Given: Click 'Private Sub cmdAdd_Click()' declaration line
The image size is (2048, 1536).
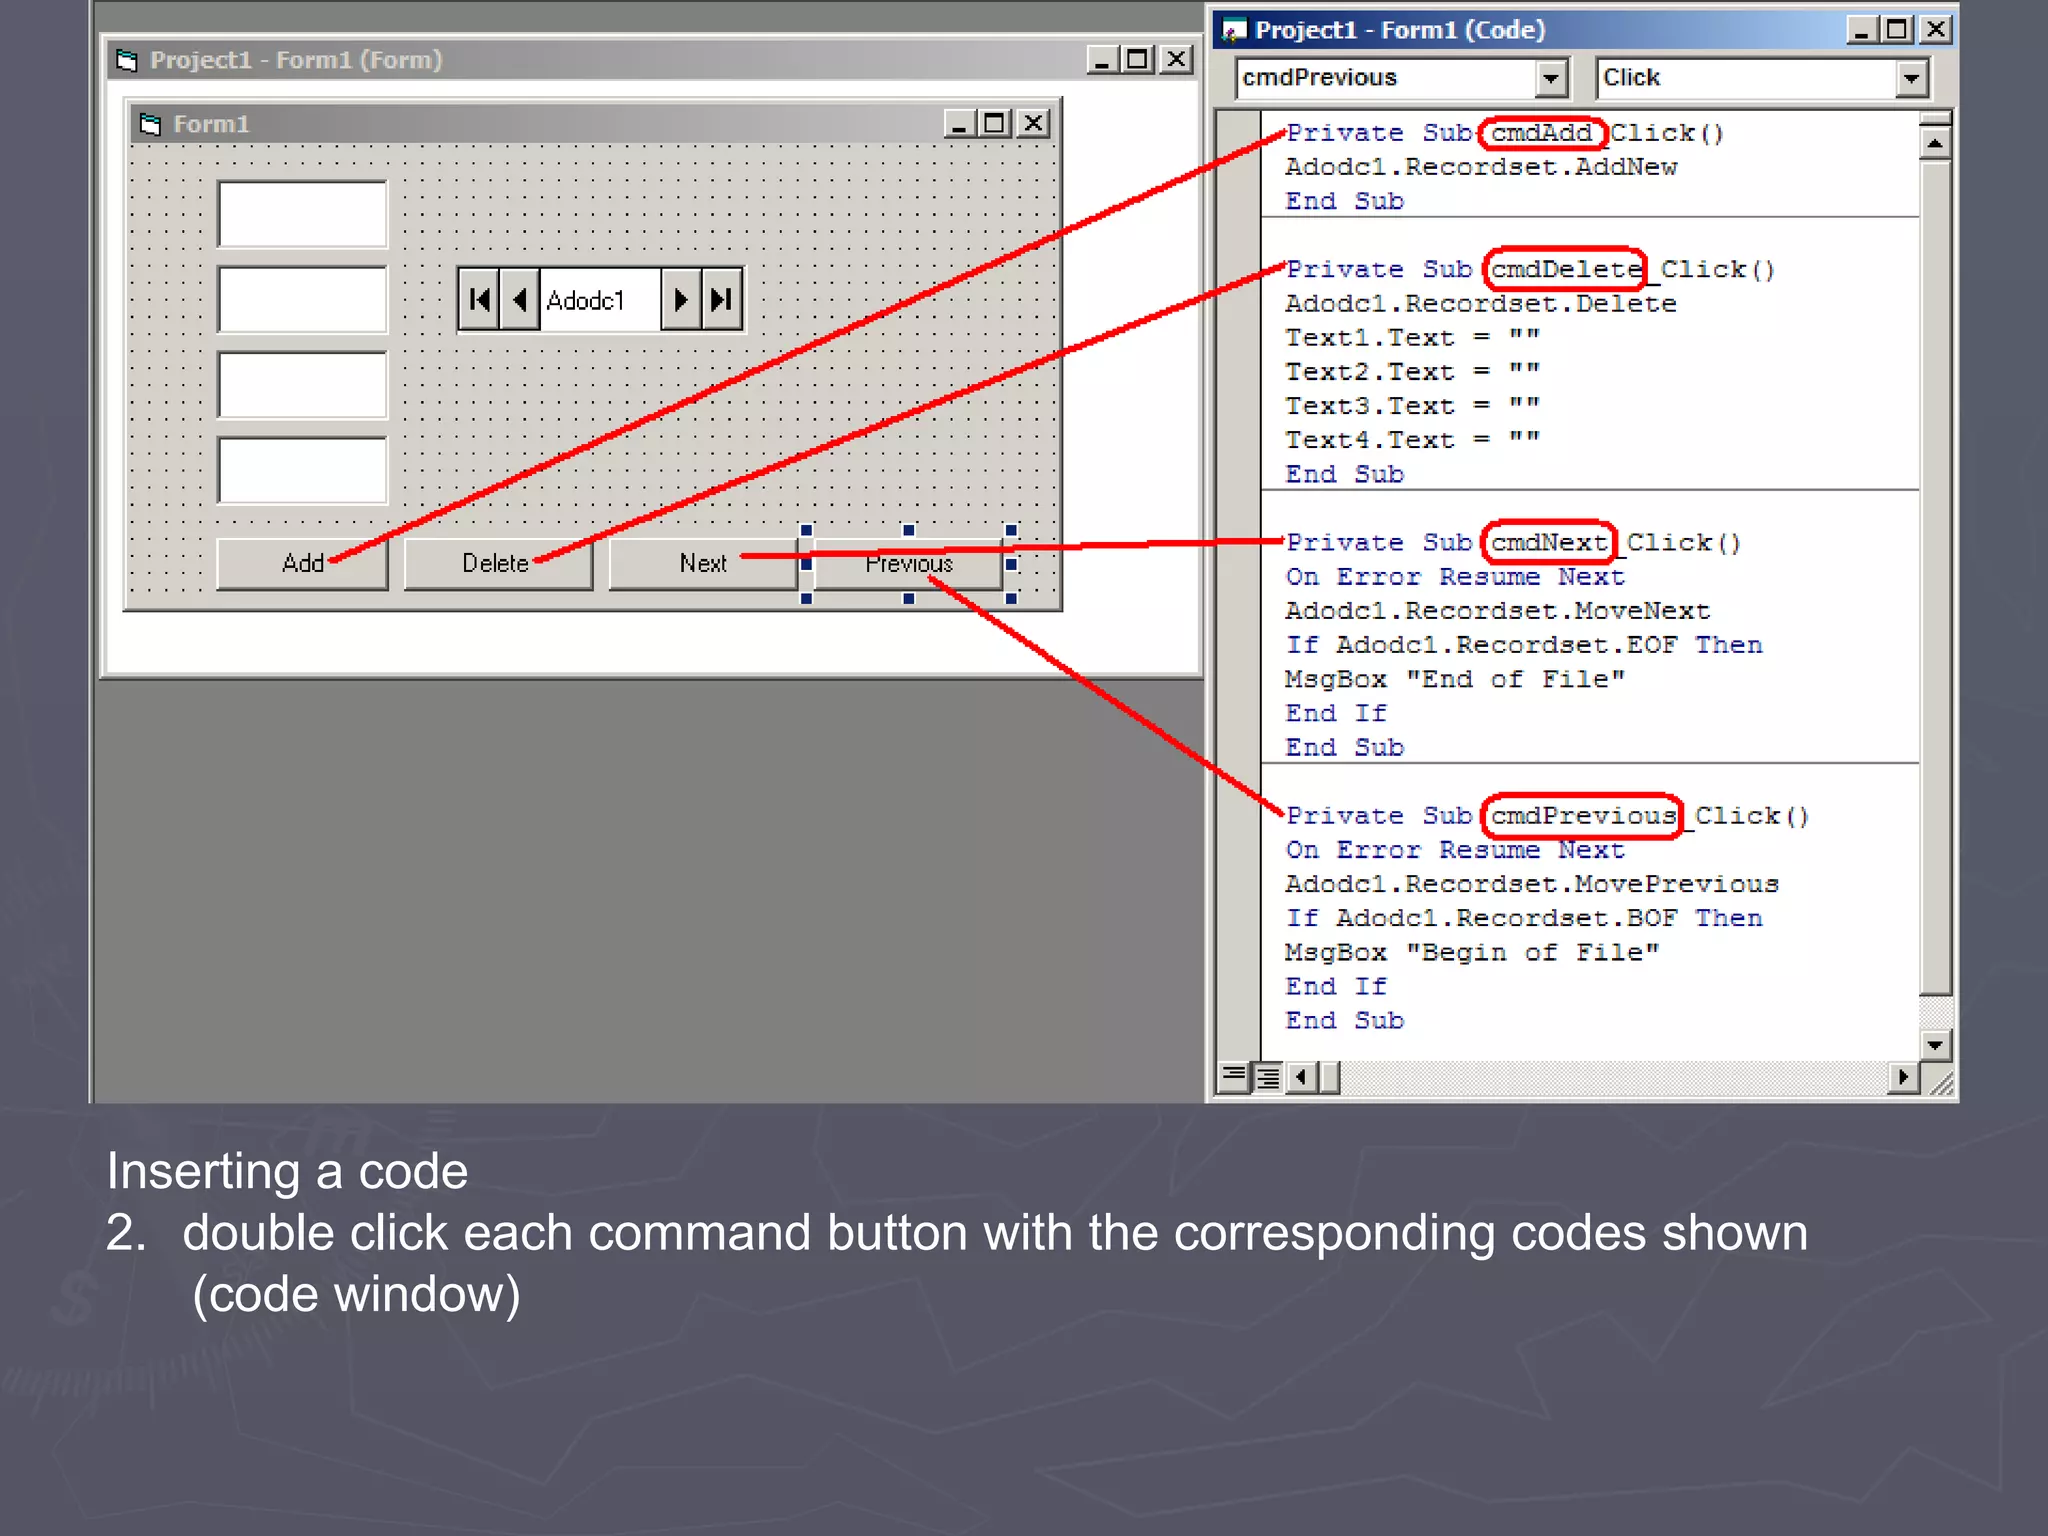Looking at the screenshot, I should click(x=1505, y=133).
